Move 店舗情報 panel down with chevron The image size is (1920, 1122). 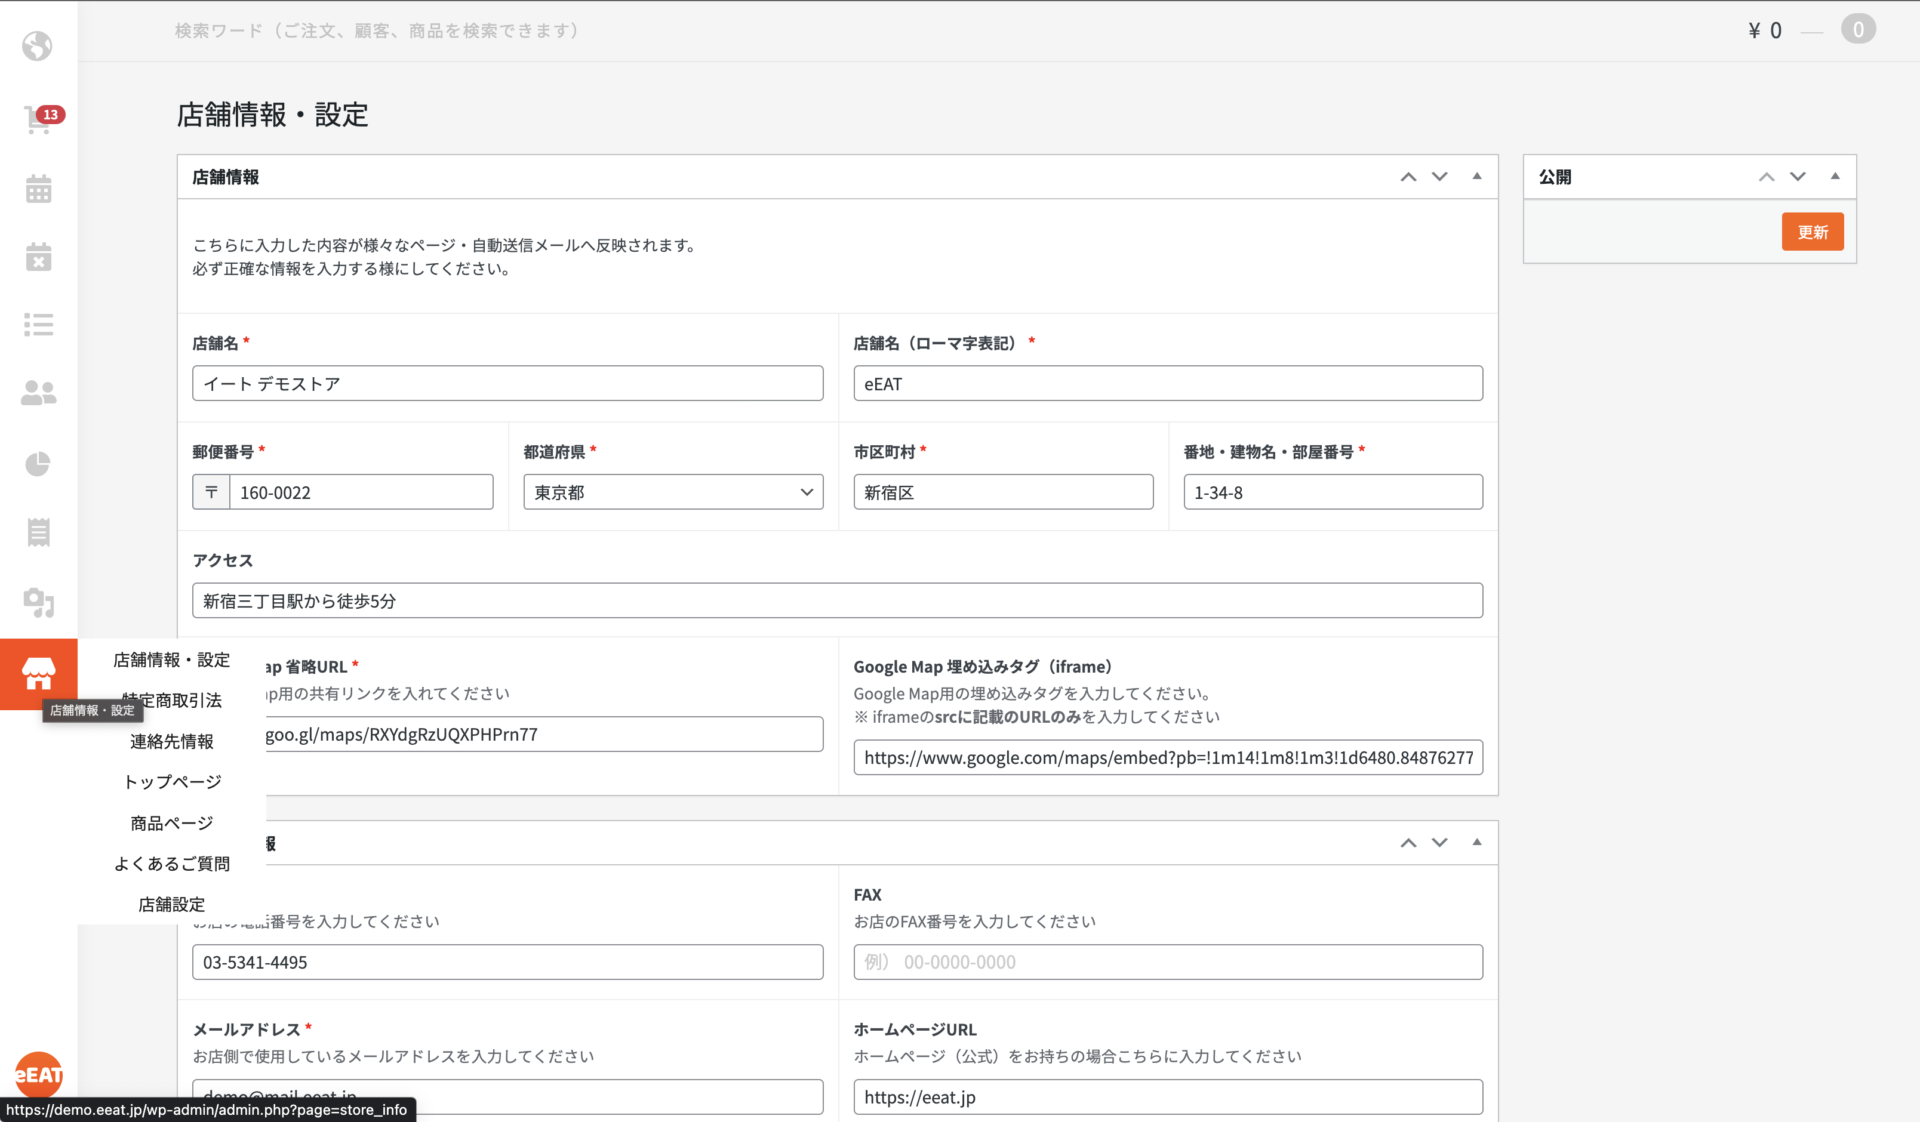pos(1439,177)
